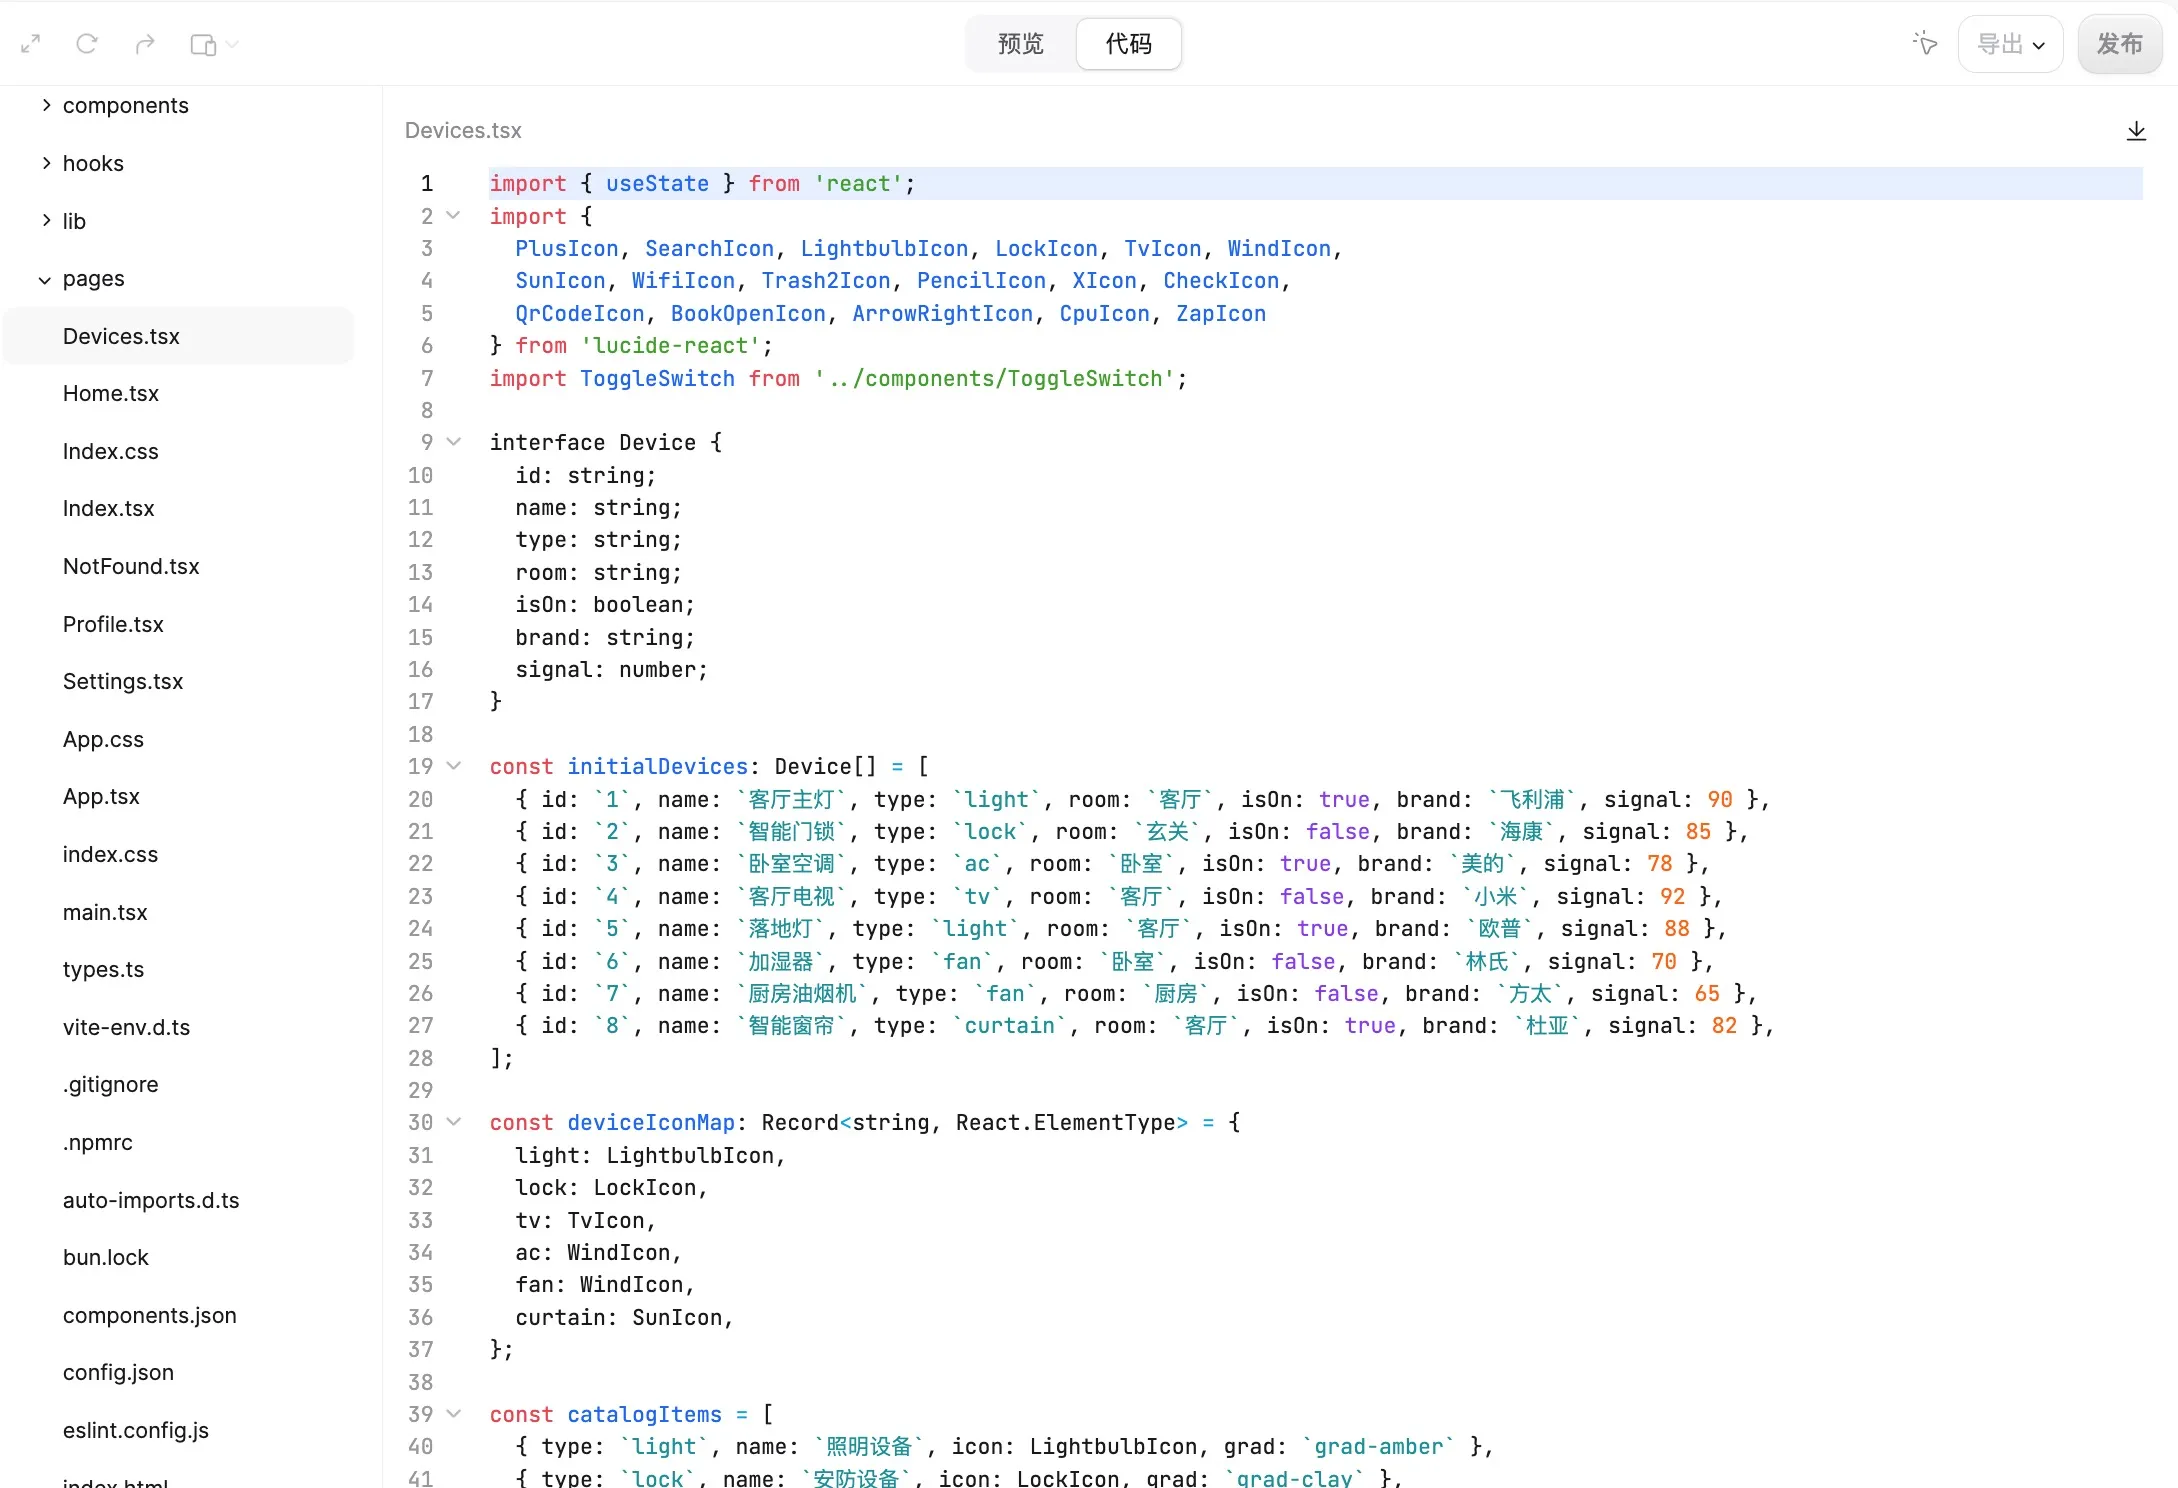Expand the hooks folder

pos(46,163)
